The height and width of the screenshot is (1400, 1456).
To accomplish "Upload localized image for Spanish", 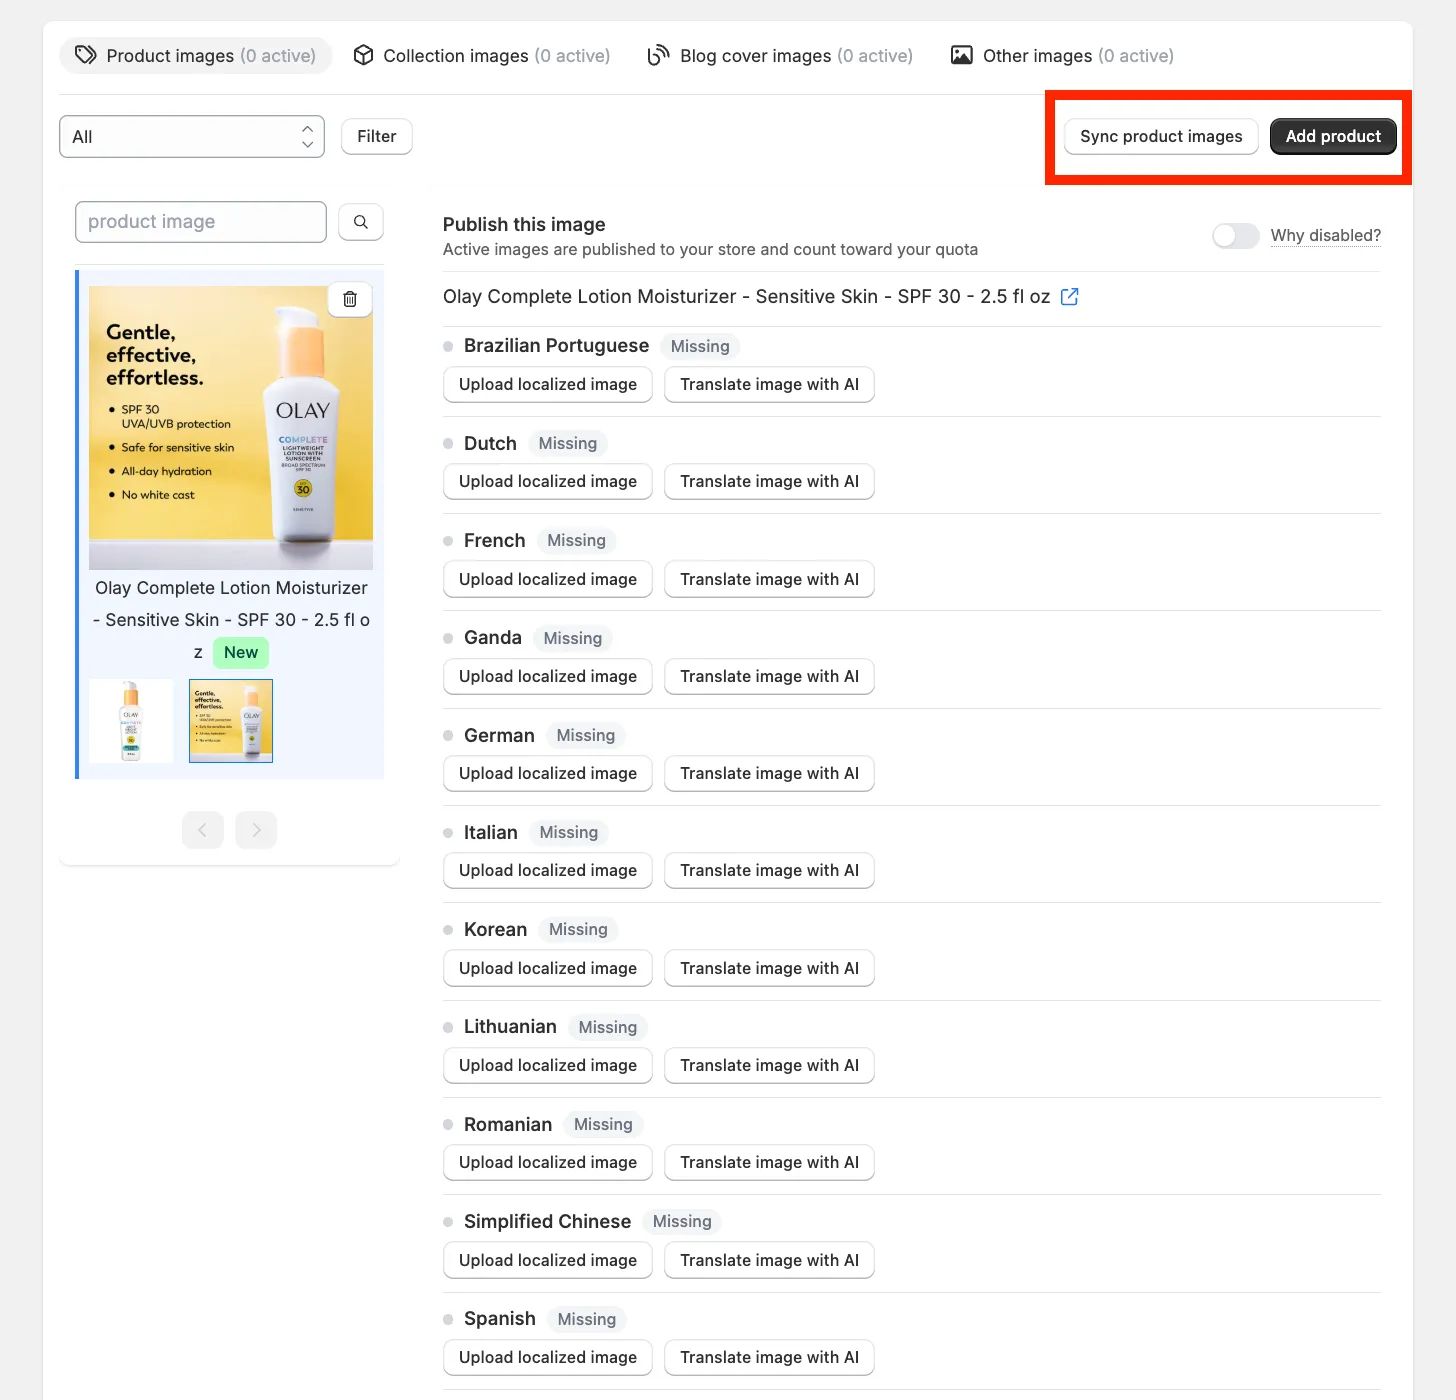I will [548, 1358].
